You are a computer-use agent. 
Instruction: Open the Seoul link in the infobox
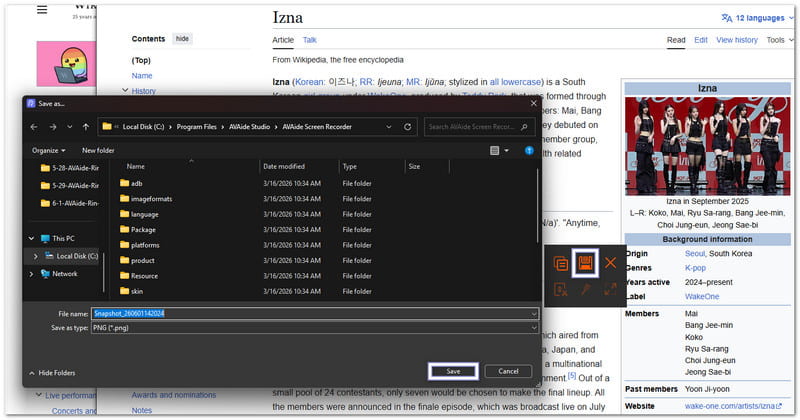tap(694, 254)
